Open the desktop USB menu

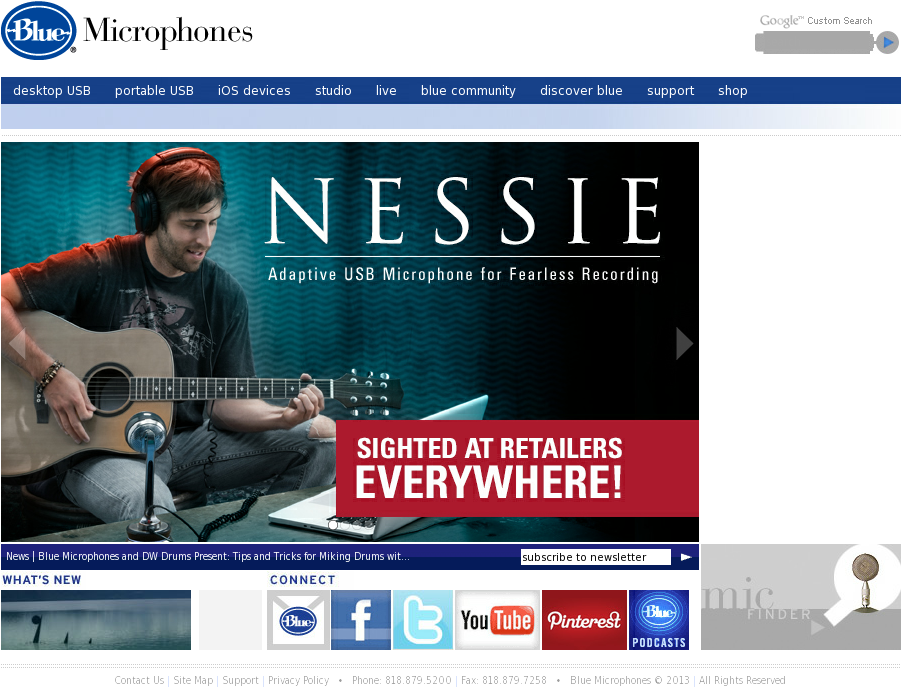(x=52, y=91)
